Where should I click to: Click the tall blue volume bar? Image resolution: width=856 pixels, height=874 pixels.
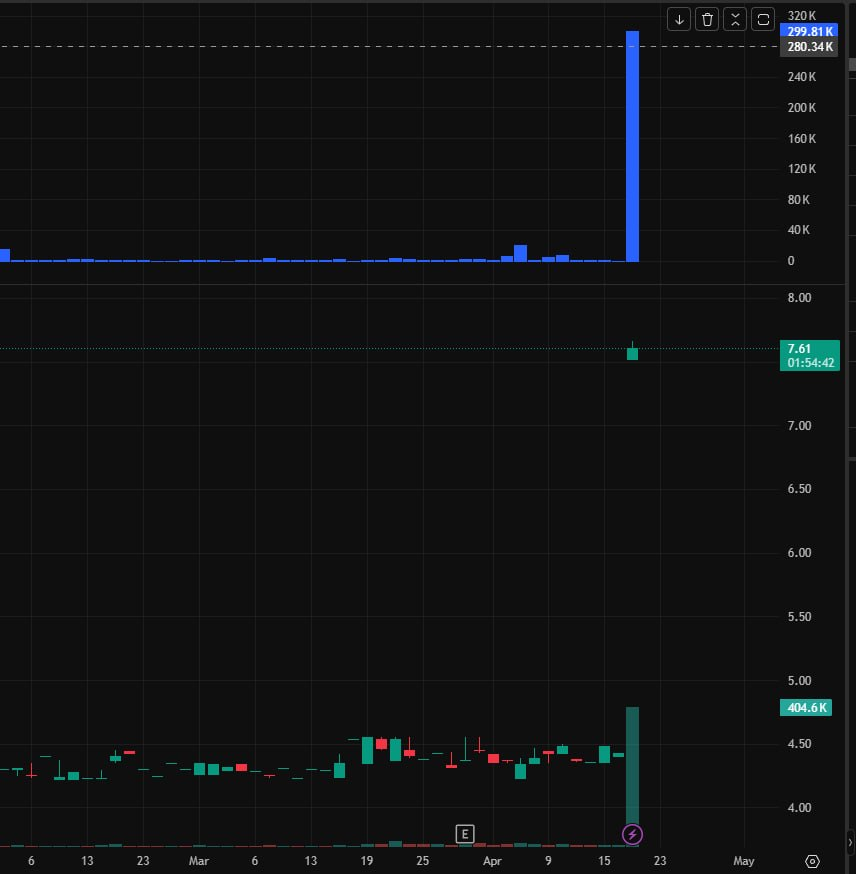point(632,146)
